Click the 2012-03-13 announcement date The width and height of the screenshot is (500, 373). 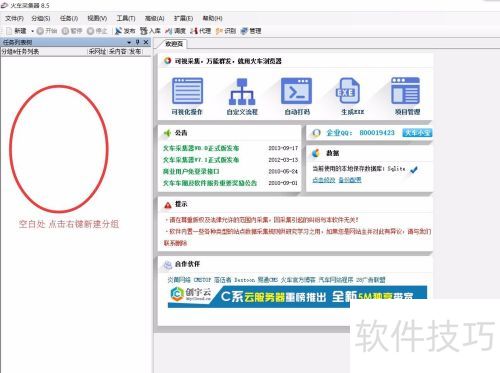point(283,160)
